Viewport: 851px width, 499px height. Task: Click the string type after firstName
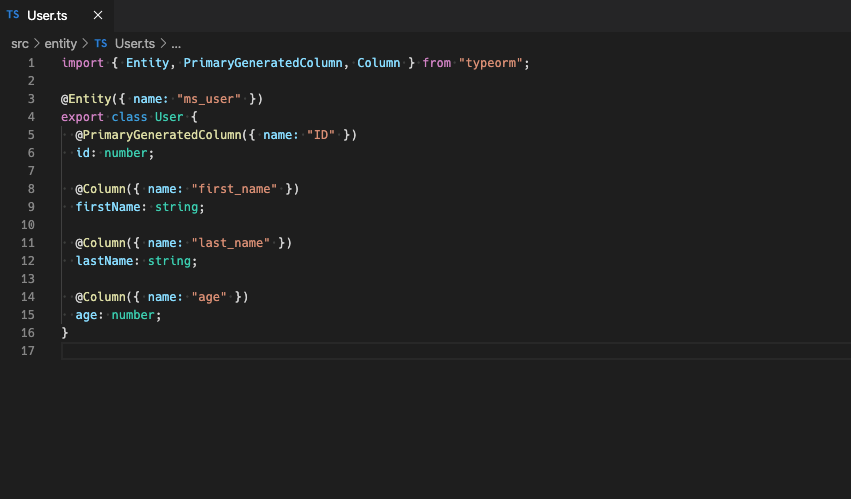176,207
